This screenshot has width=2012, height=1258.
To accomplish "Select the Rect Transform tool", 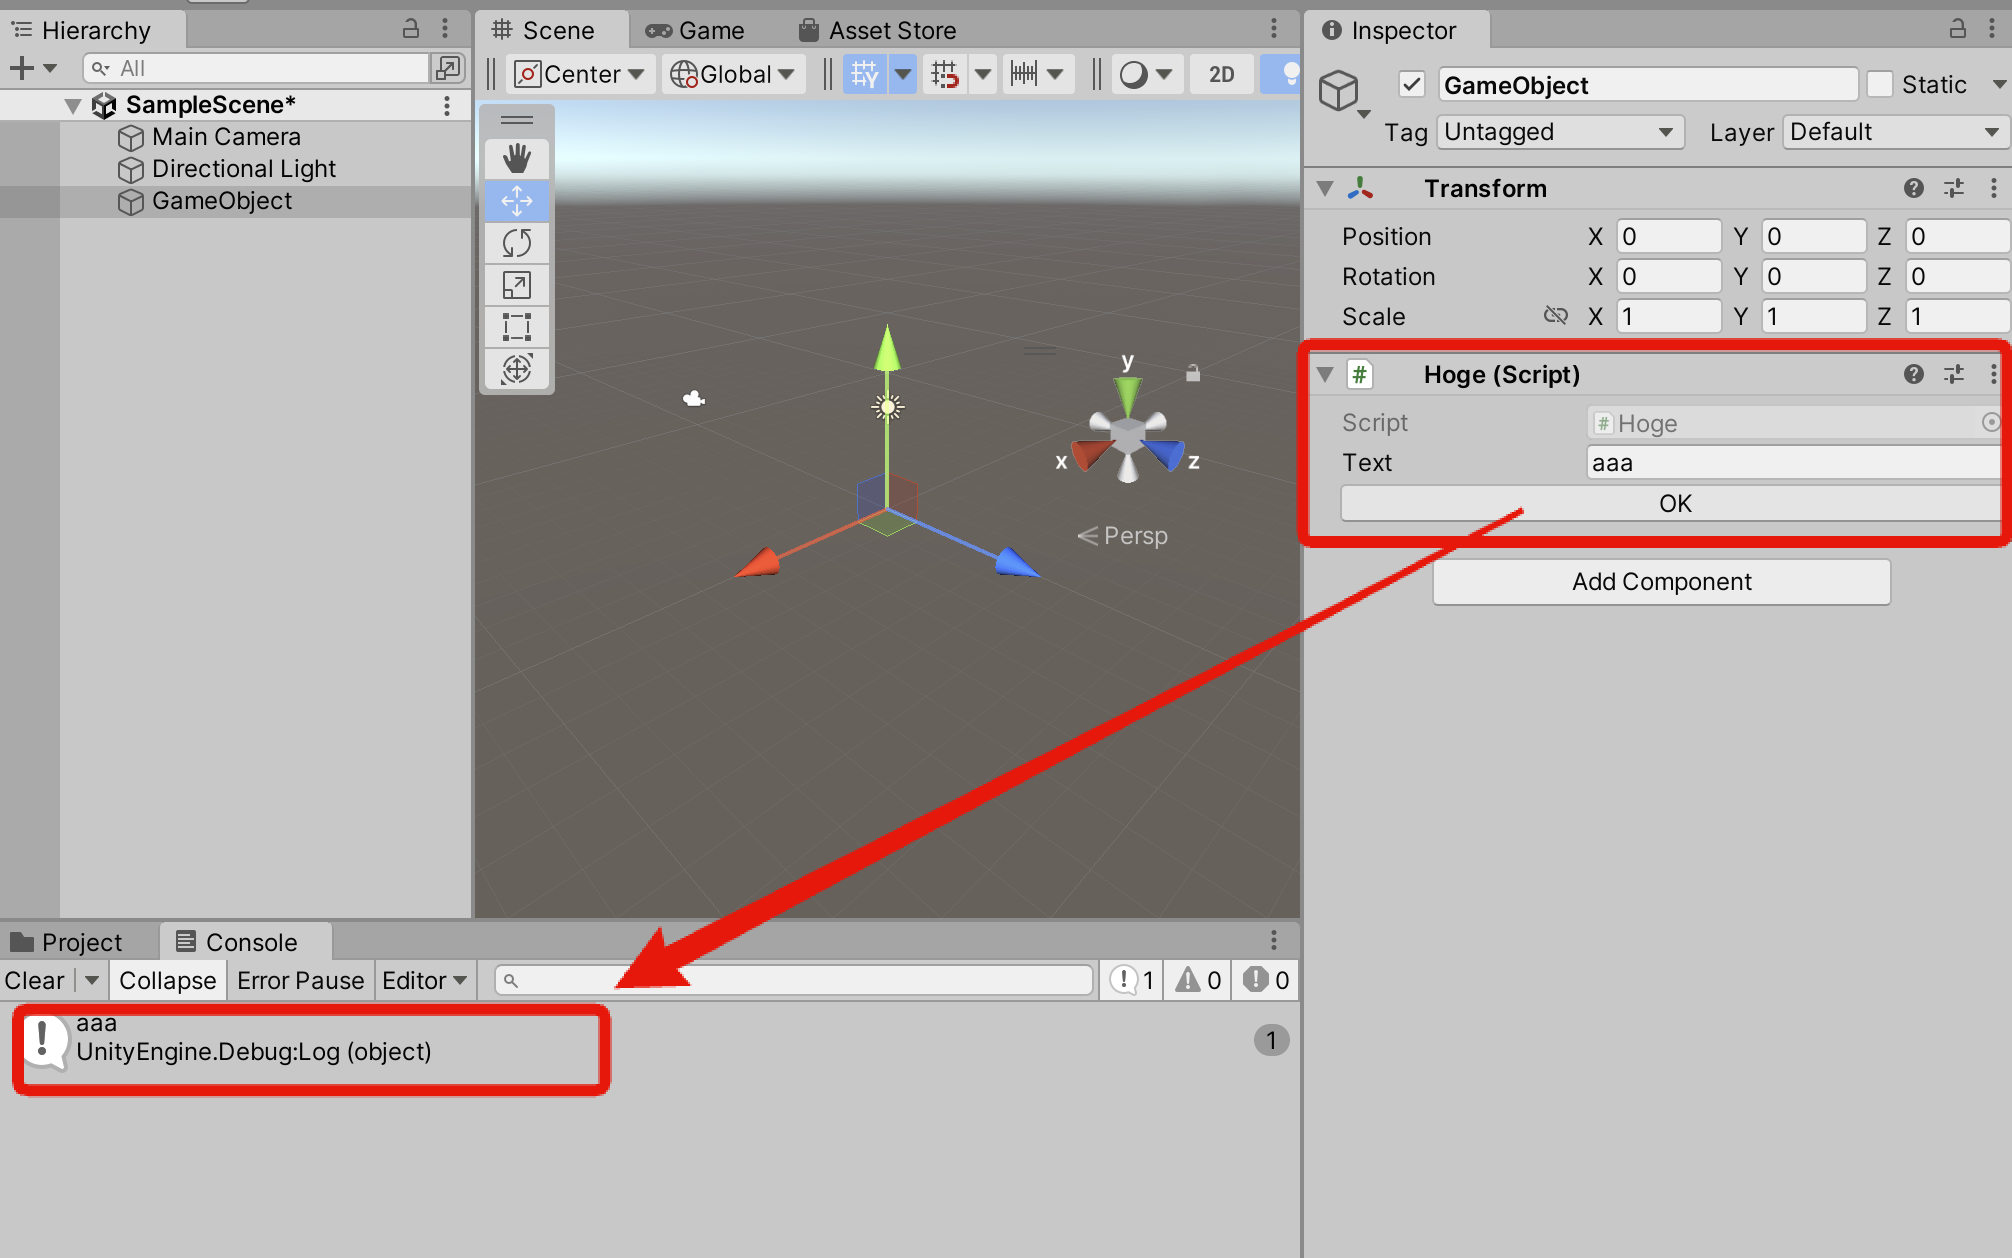I will click(517, 326).
